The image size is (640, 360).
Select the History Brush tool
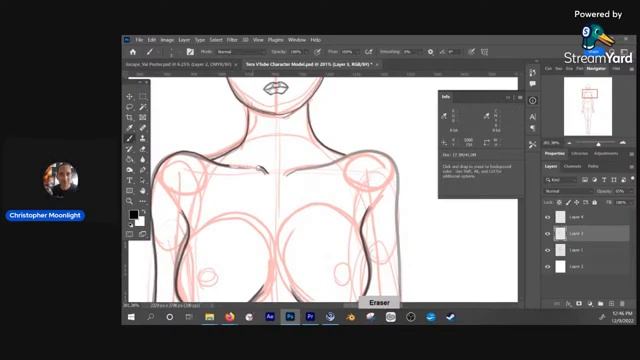pyautogui.click(x=129, y=149)
